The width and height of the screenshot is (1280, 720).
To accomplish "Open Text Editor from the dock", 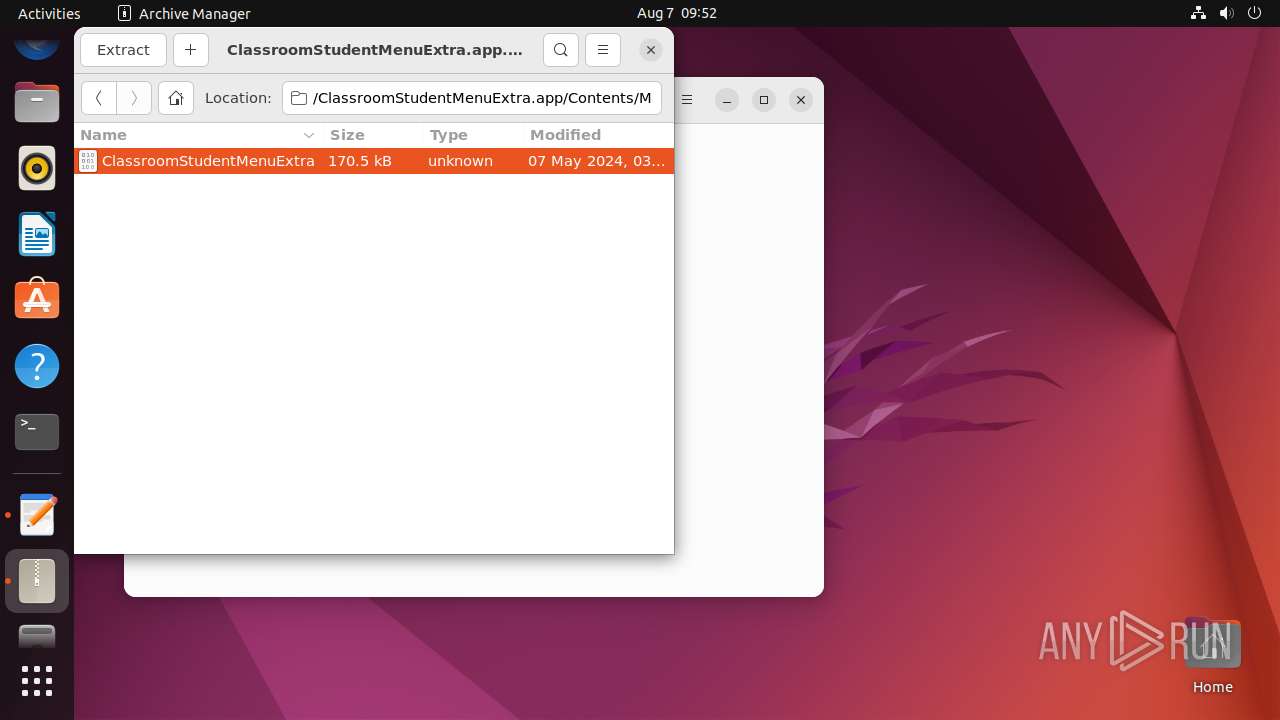I will pyautogui.click(x=37, y=515).
